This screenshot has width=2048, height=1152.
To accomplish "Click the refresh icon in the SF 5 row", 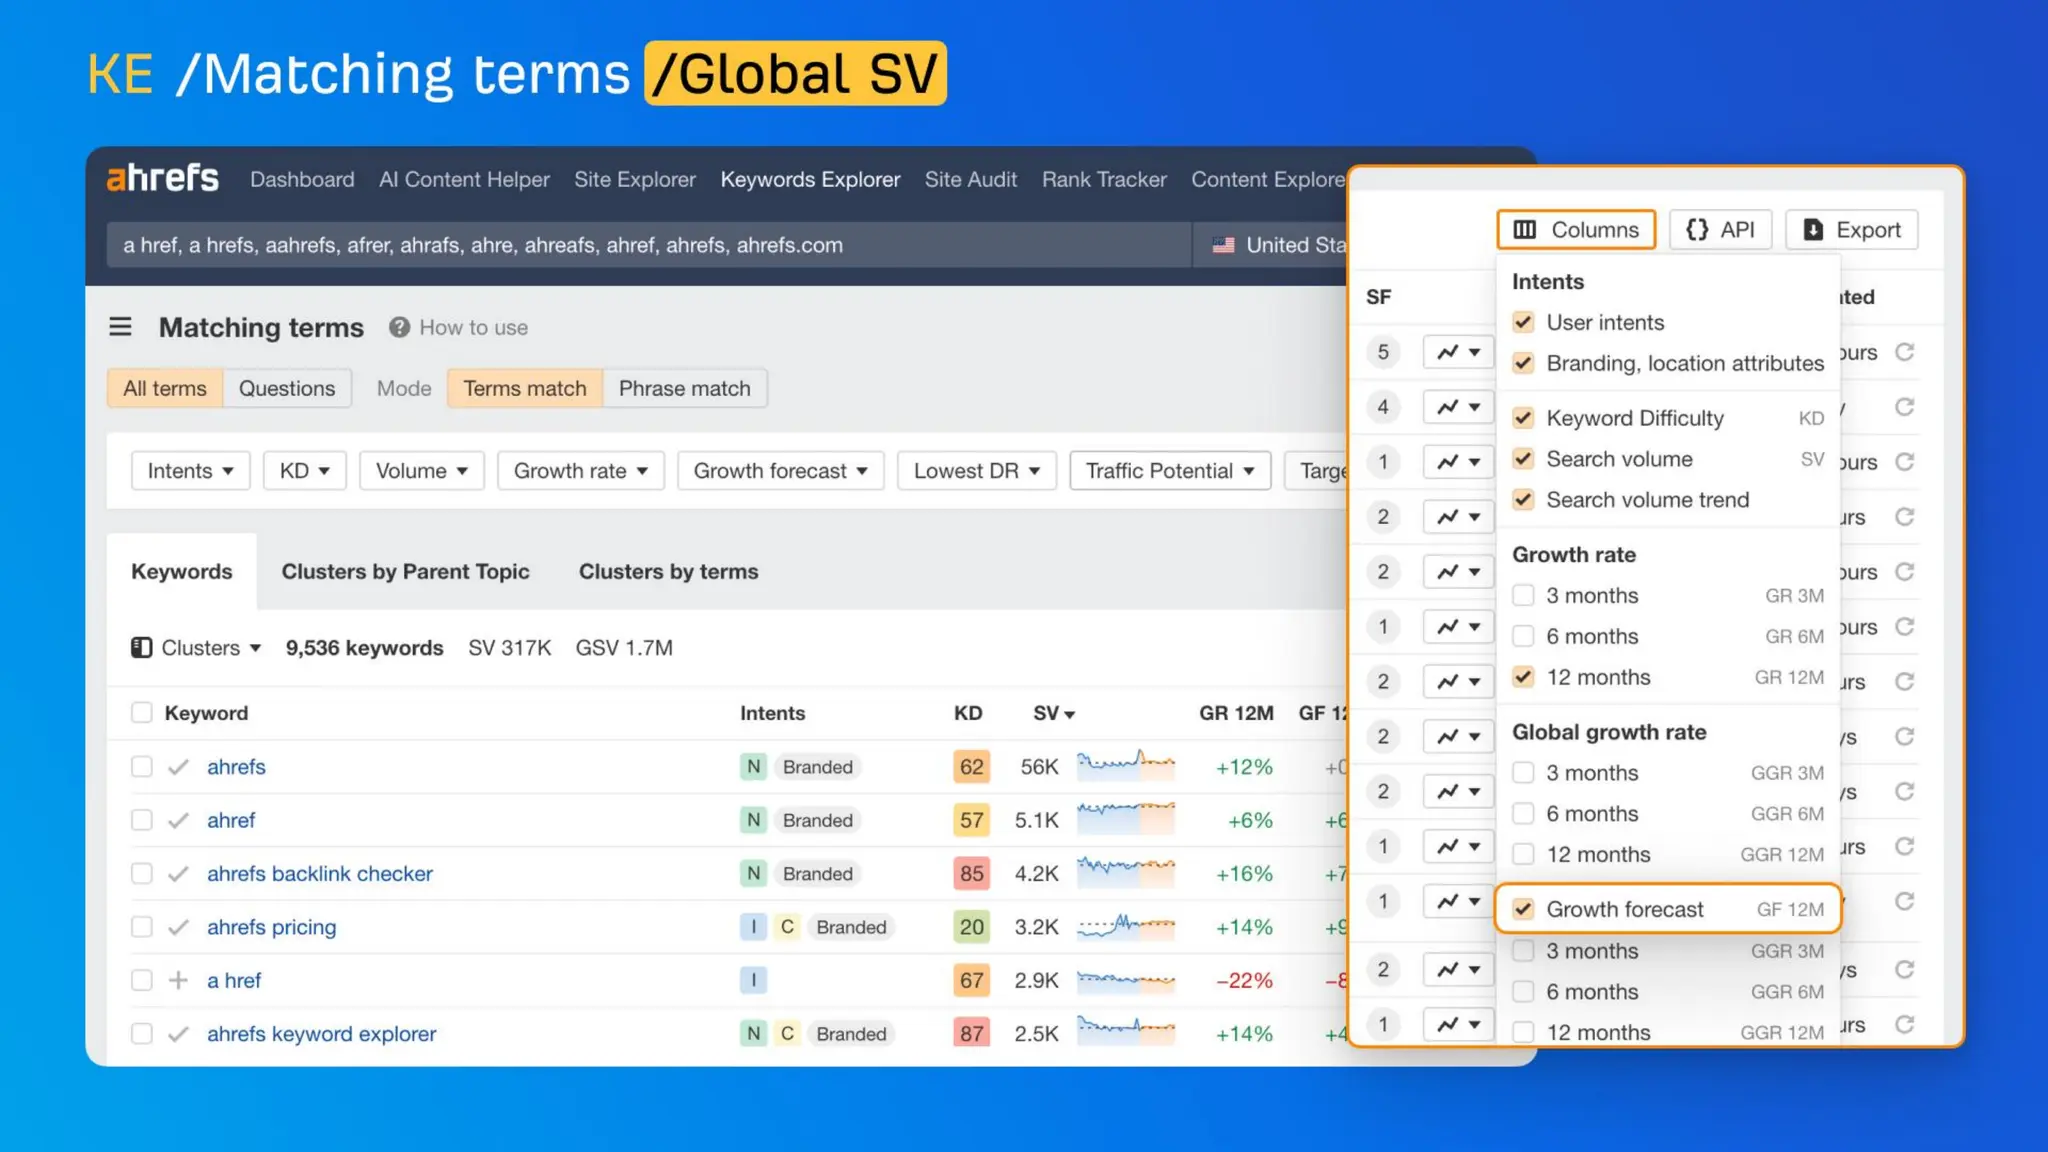I will (x=1905, y=352).
